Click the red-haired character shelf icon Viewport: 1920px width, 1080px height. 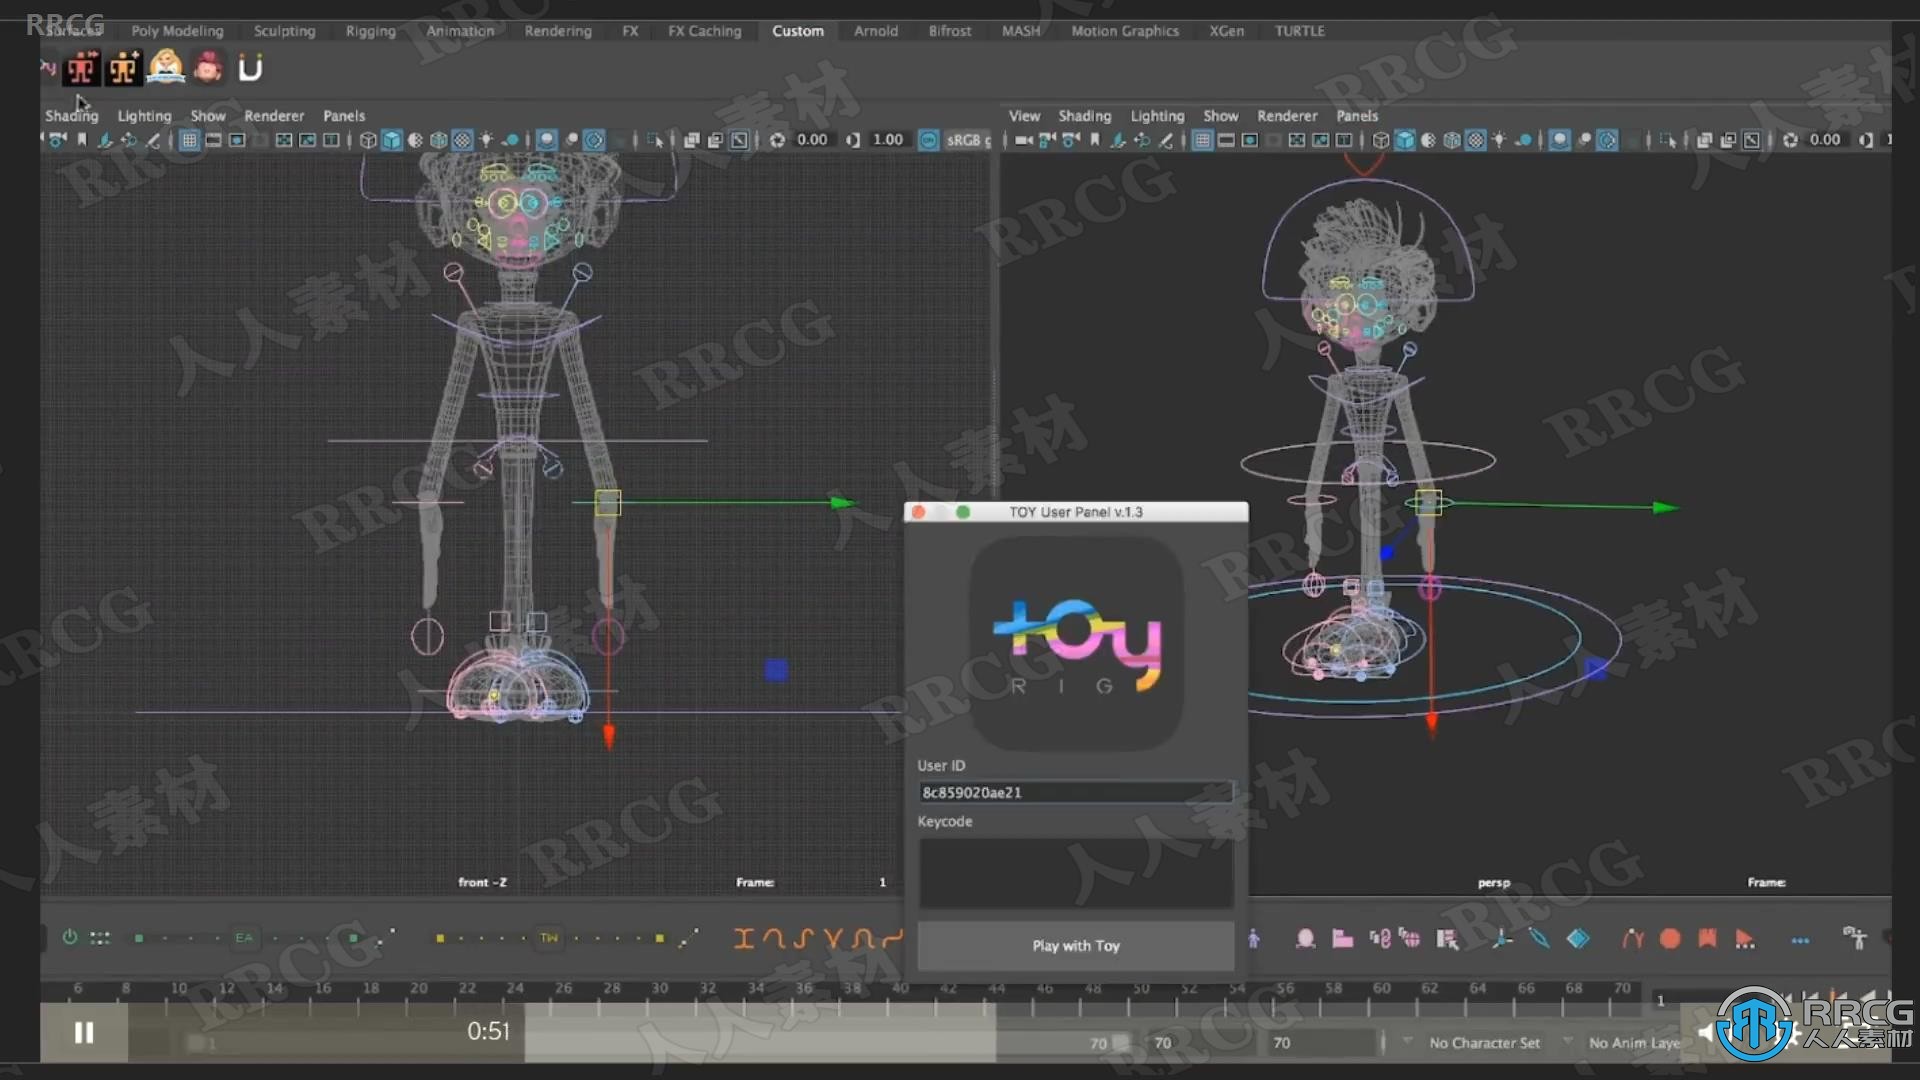pos(208,68)
